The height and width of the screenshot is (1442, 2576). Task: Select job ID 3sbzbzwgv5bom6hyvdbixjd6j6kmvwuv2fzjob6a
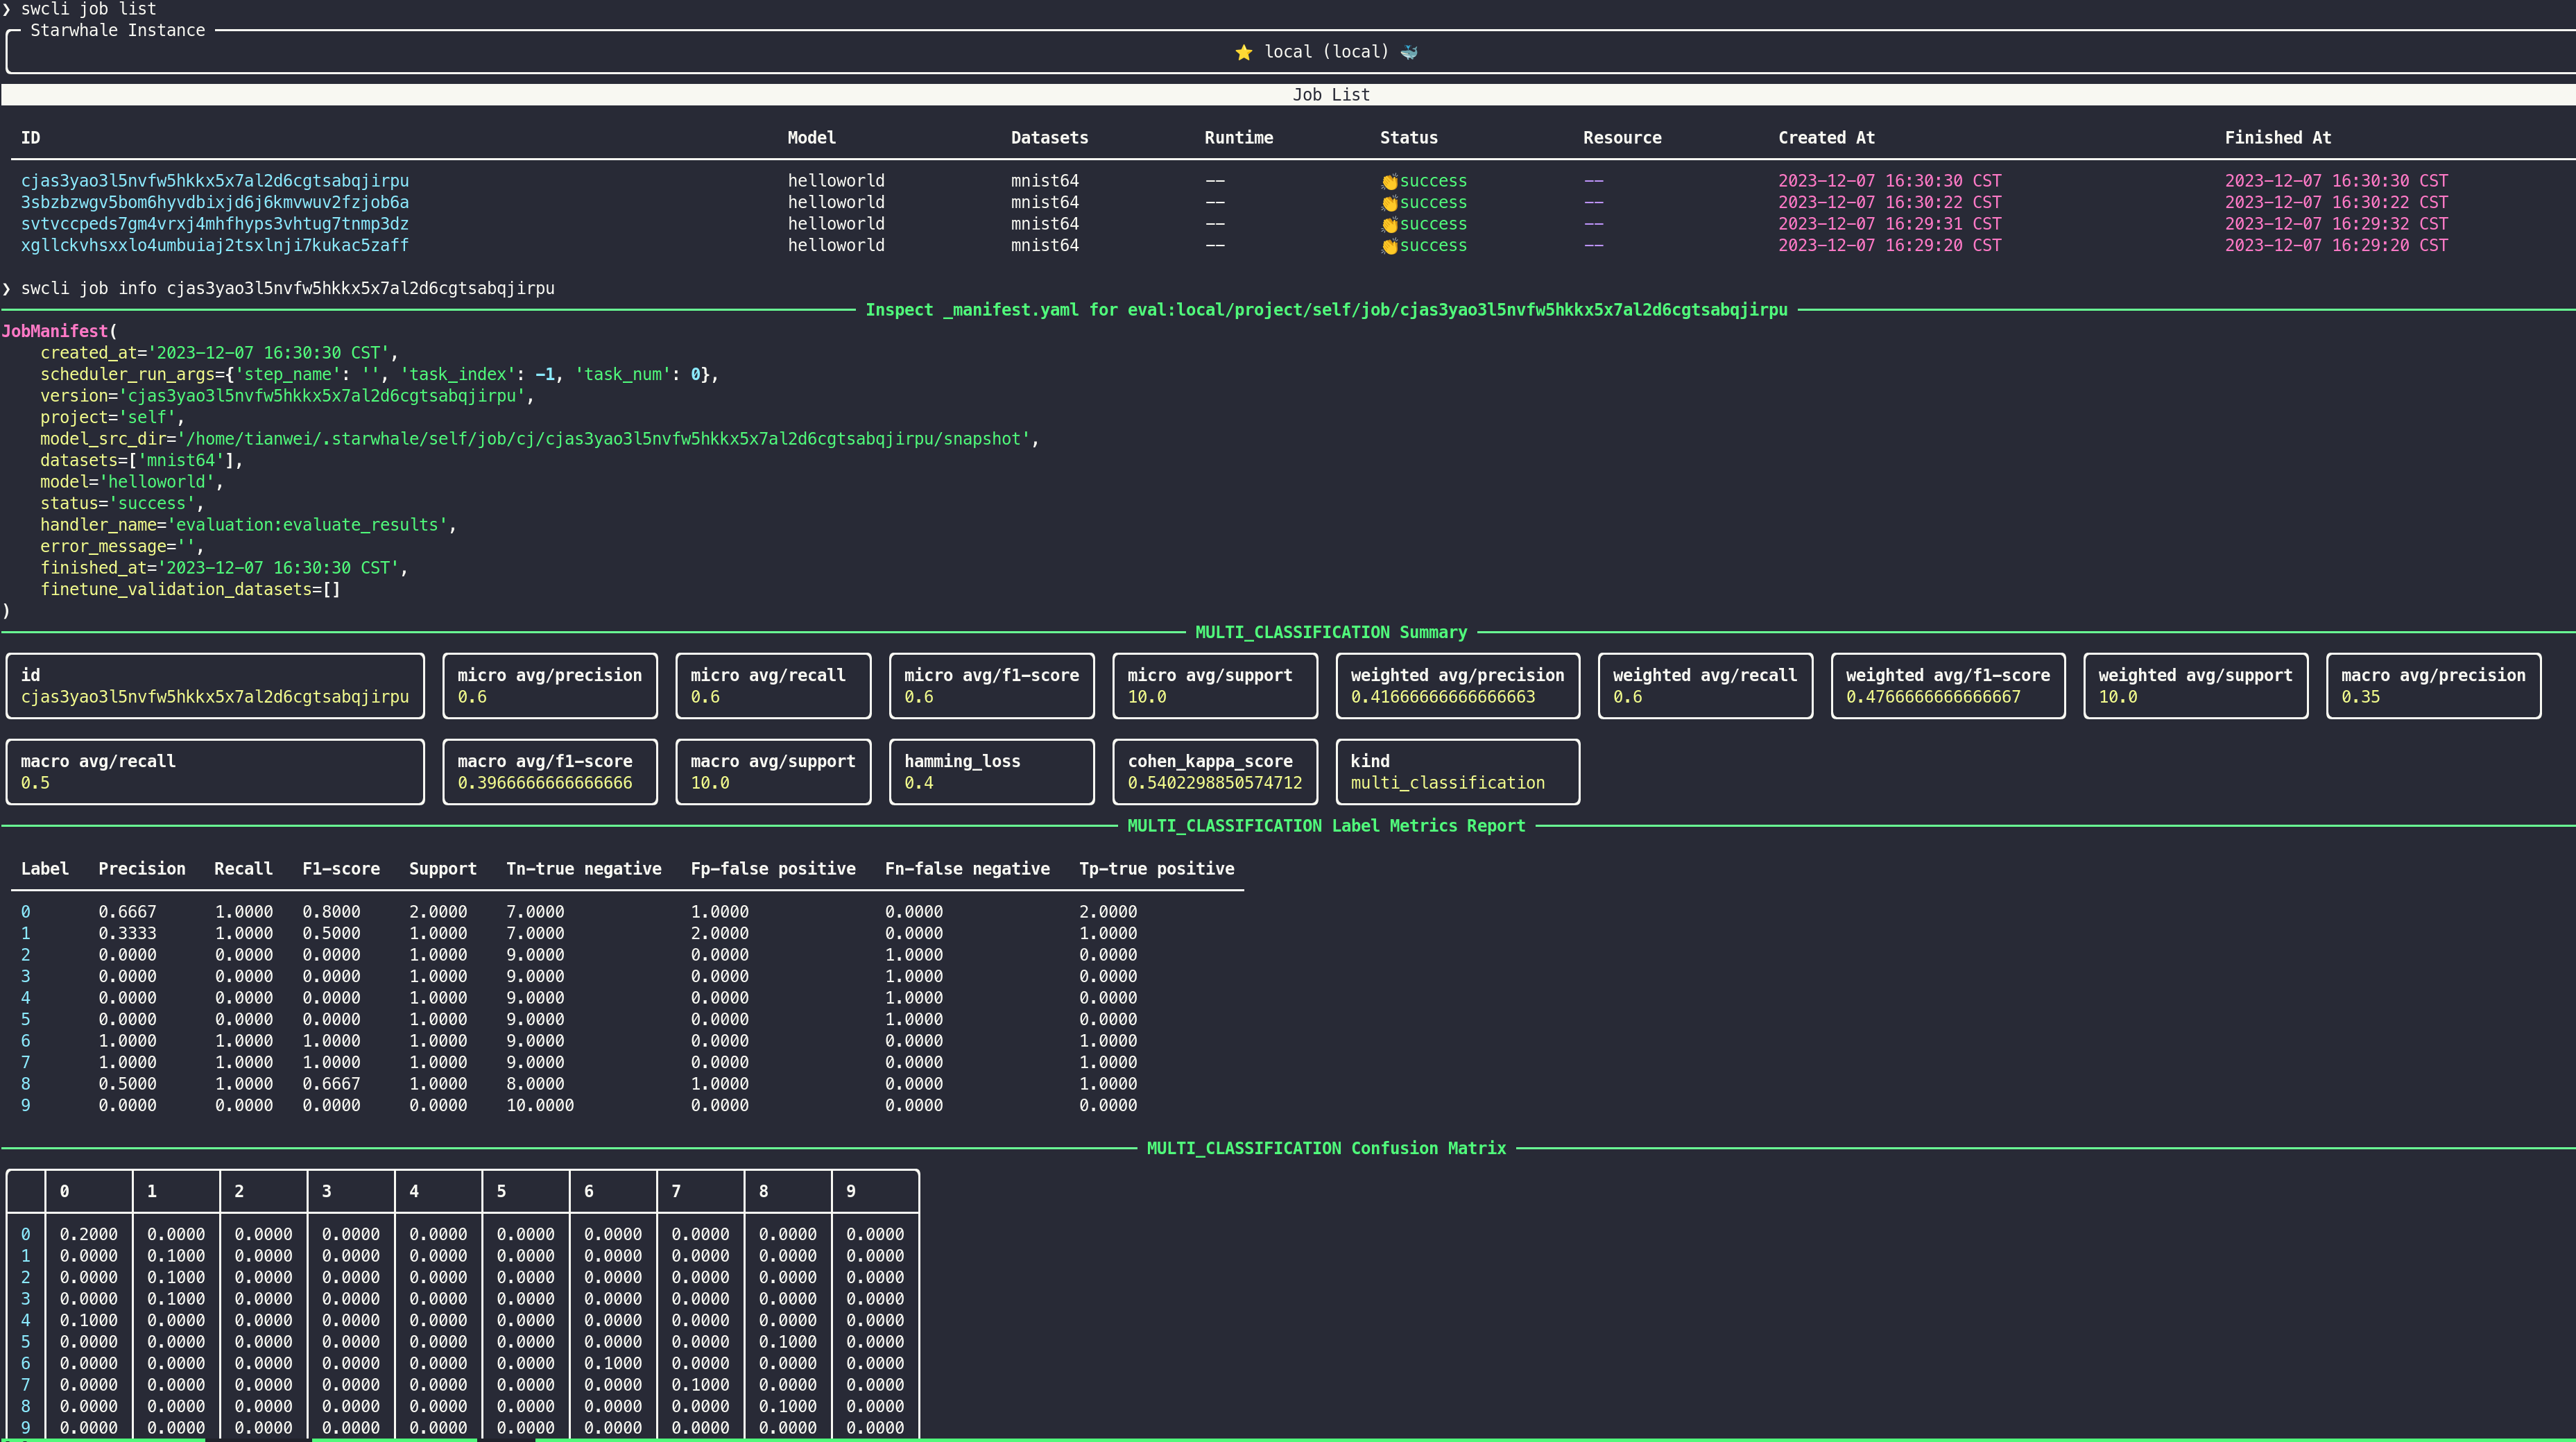click(x=215, y=202)
